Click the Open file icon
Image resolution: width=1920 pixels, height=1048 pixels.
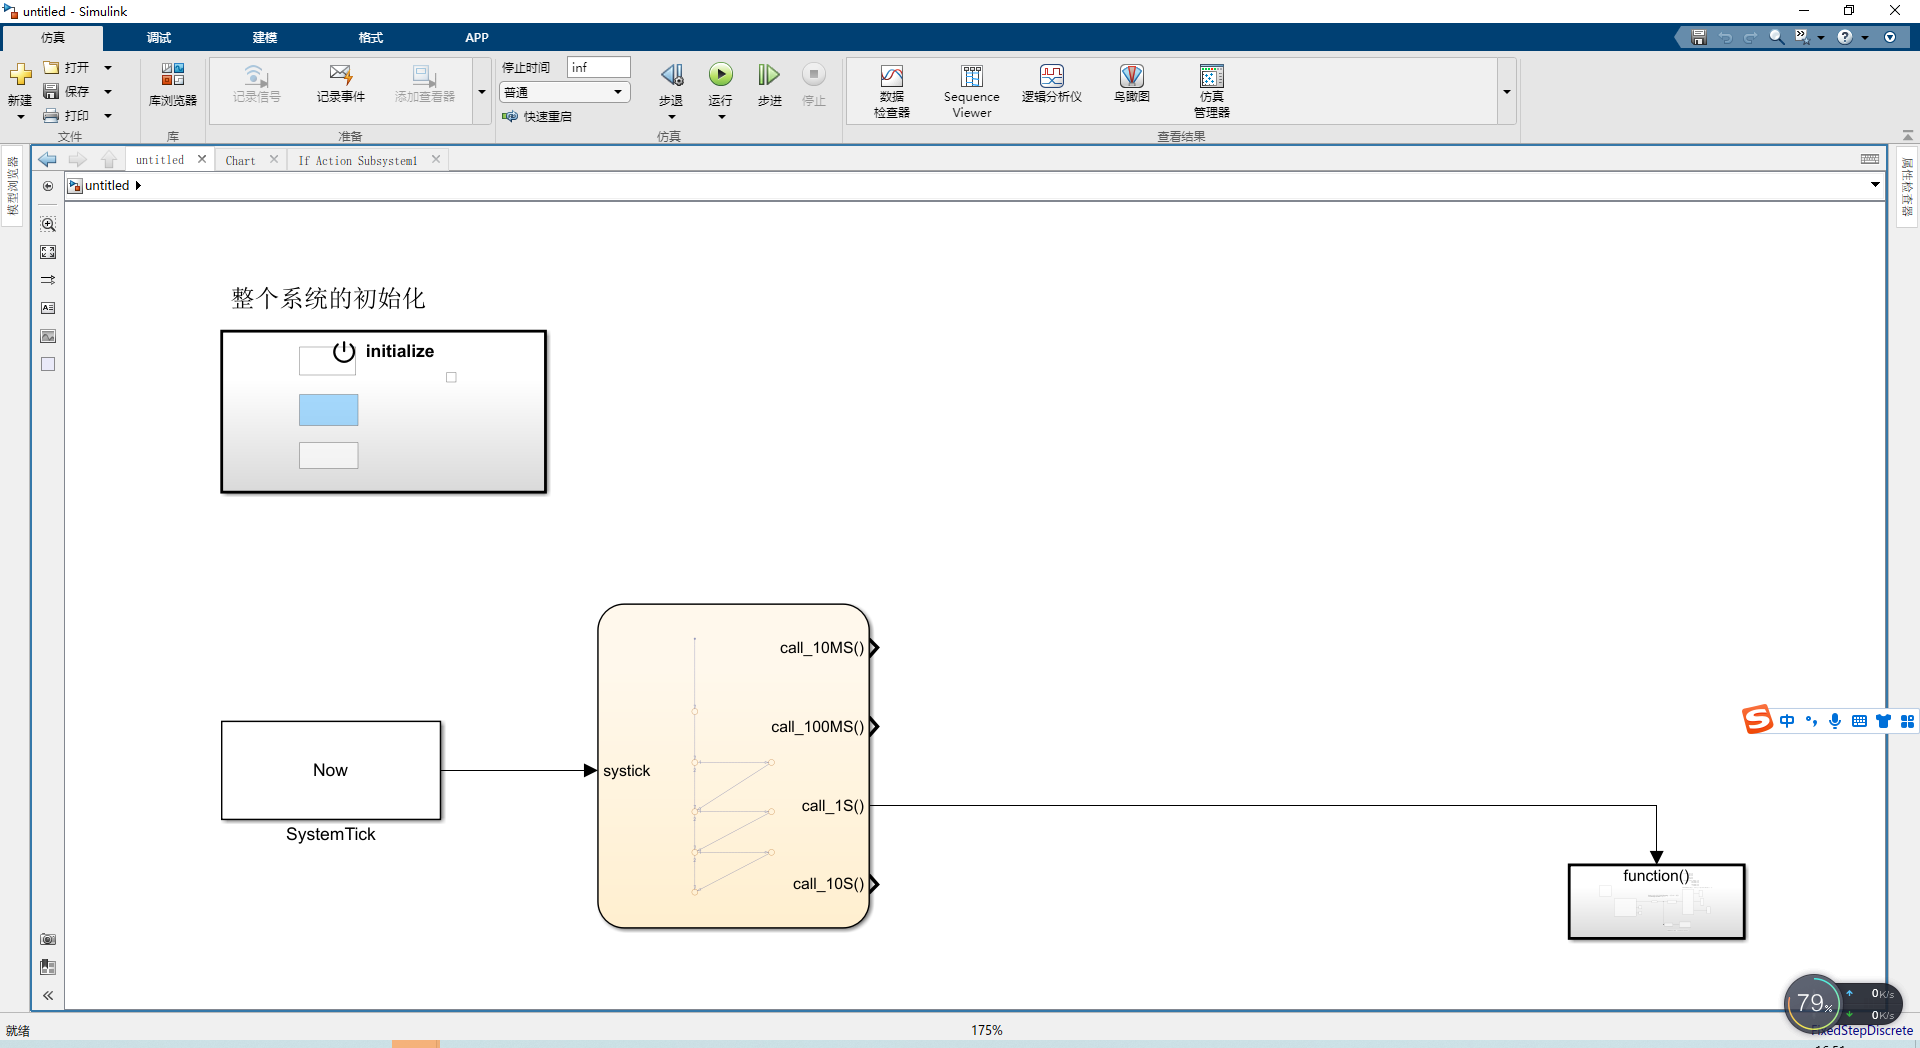(x=52, y=67)
